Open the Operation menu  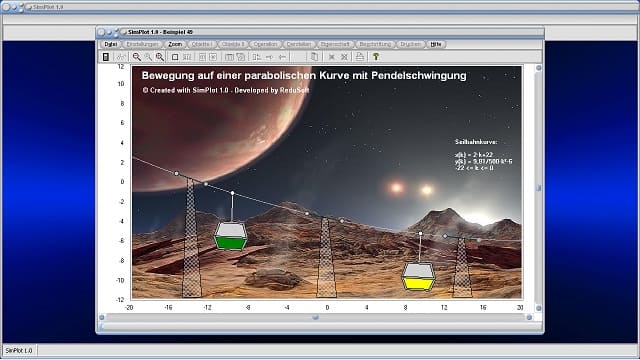(x=265, y=44)
